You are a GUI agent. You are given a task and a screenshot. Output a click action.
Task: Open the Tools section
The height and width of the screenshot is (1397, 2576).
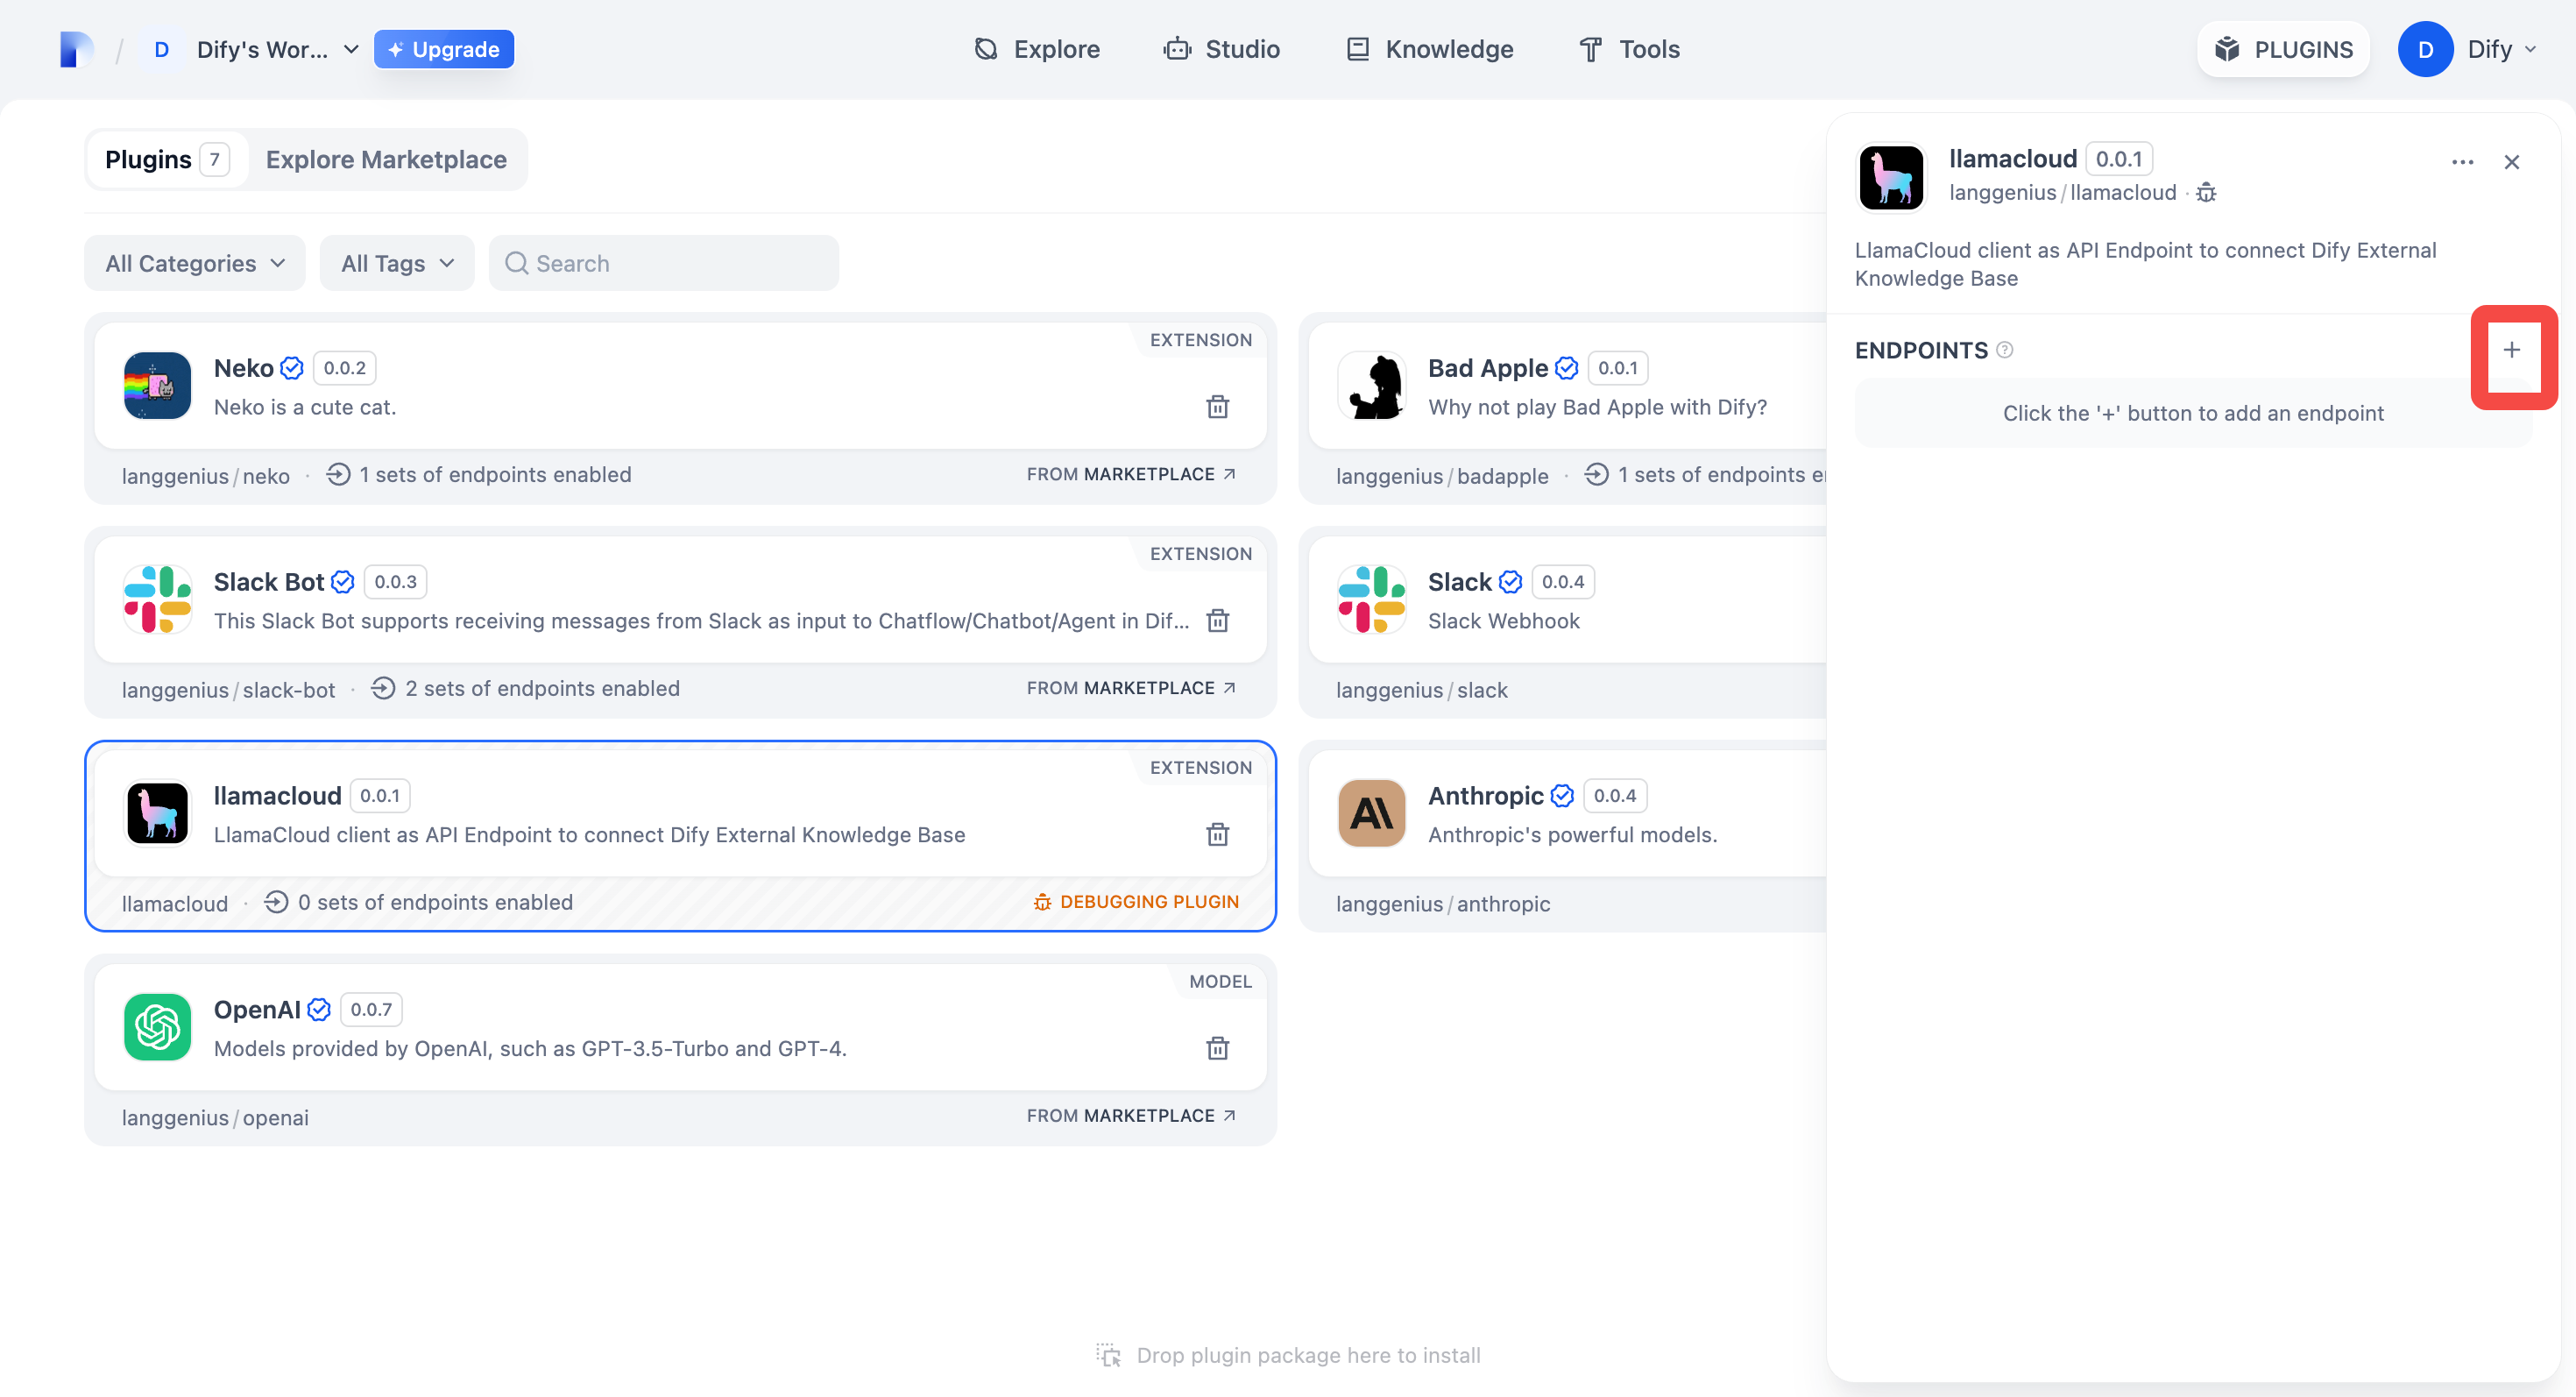(x=1630, y=49)
